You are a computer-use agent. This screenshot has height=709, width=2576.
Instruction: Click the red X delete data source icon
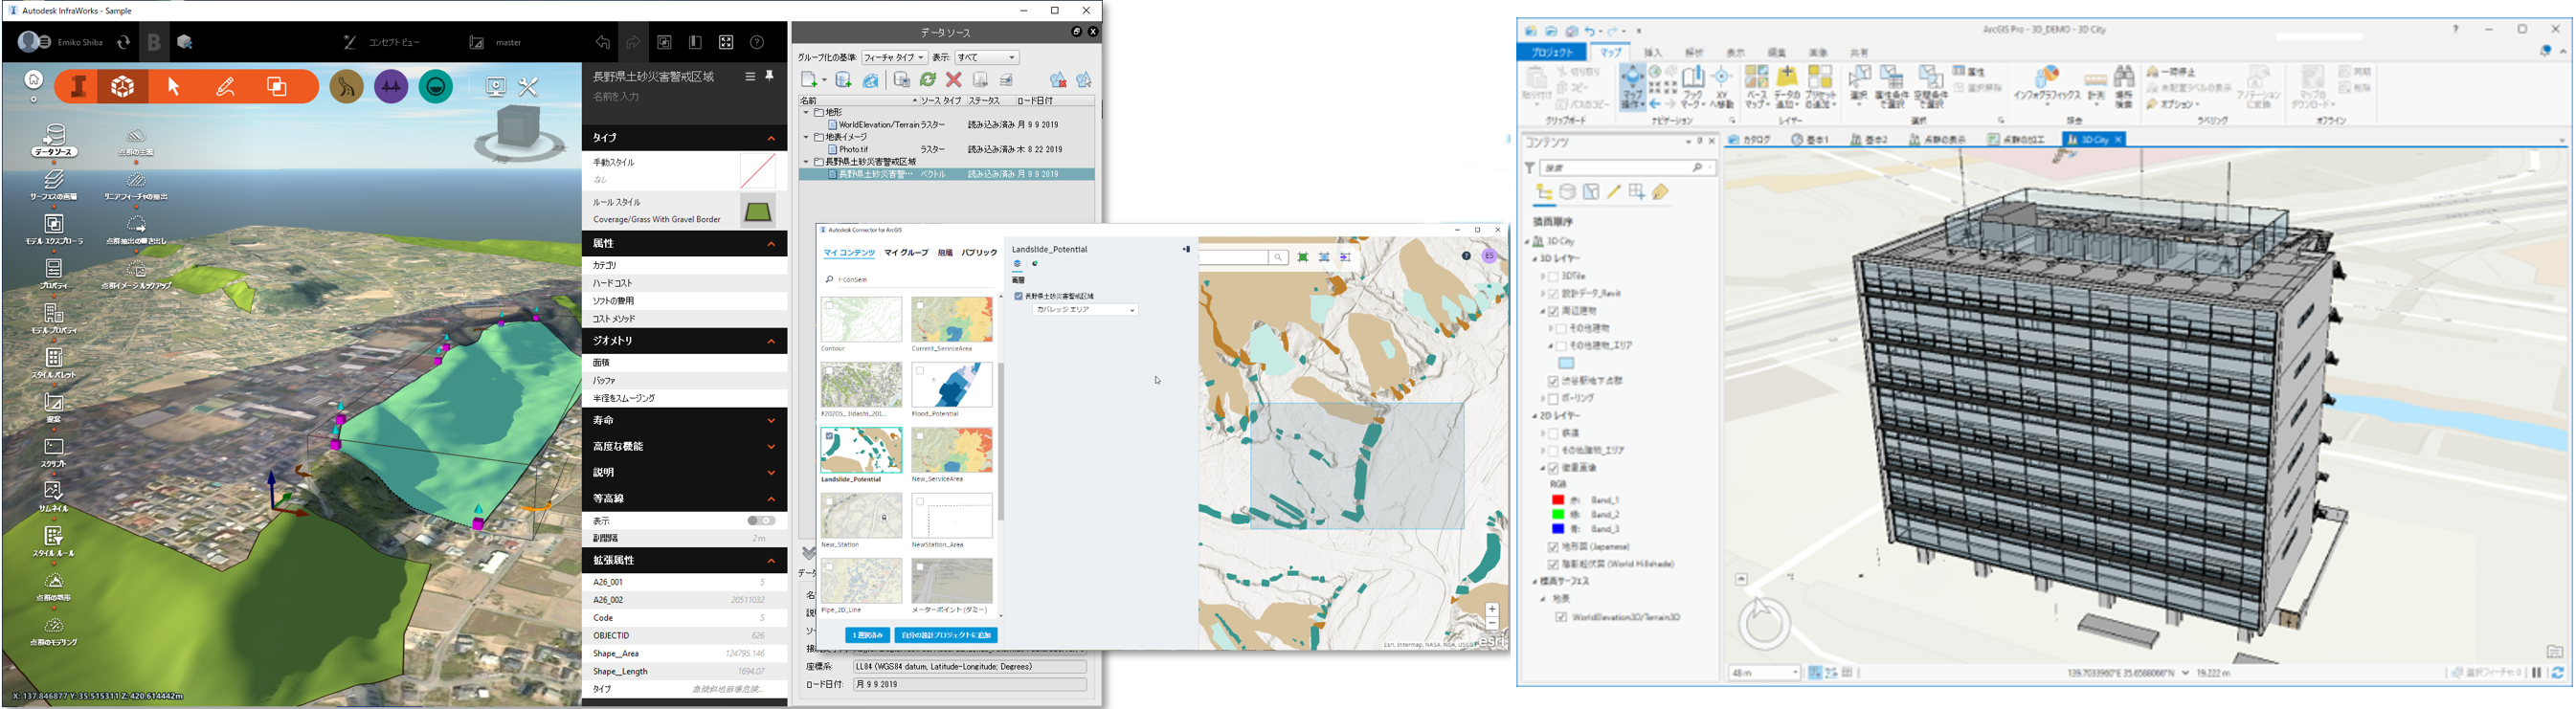tap(954, 80)
